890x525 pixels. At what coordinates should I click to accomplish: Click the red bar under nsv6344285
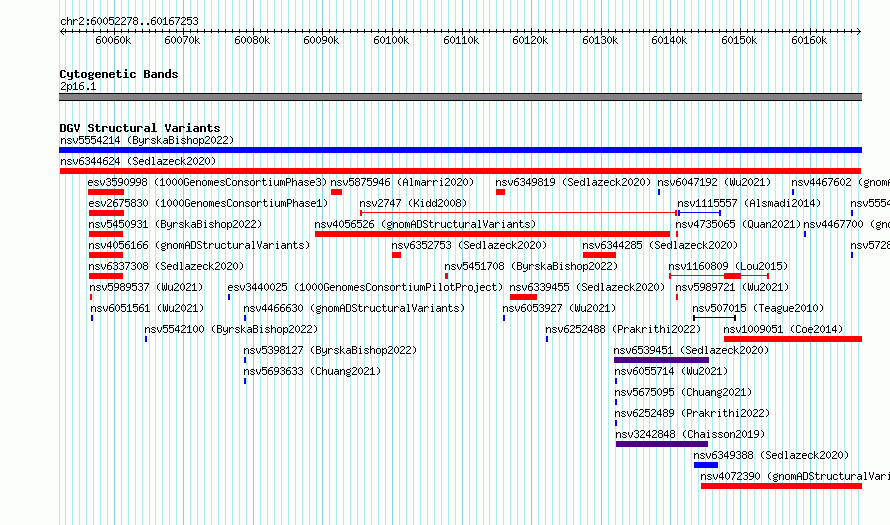pos(599,255)
